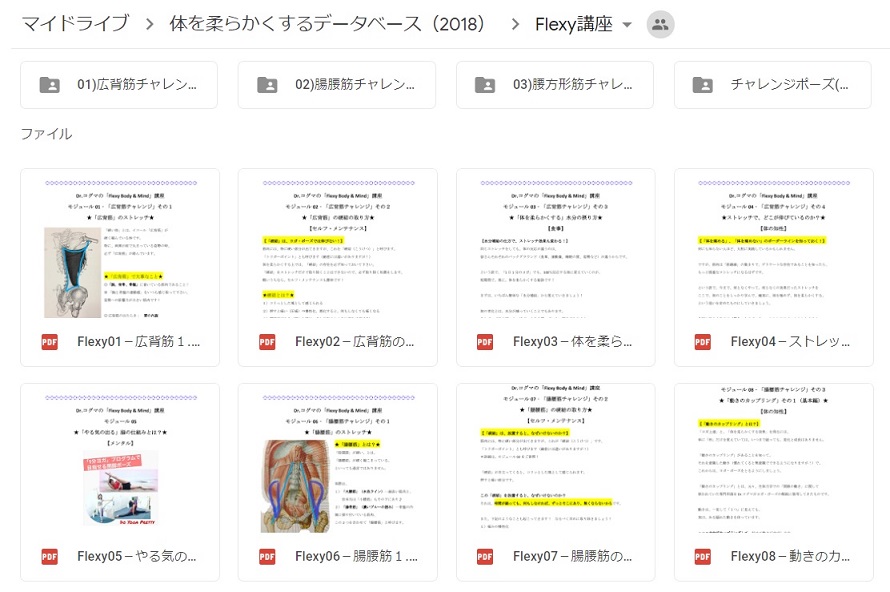Click the PDF icon for Flexy06
This screenshot has height=592, width=890.
point(267,557)
